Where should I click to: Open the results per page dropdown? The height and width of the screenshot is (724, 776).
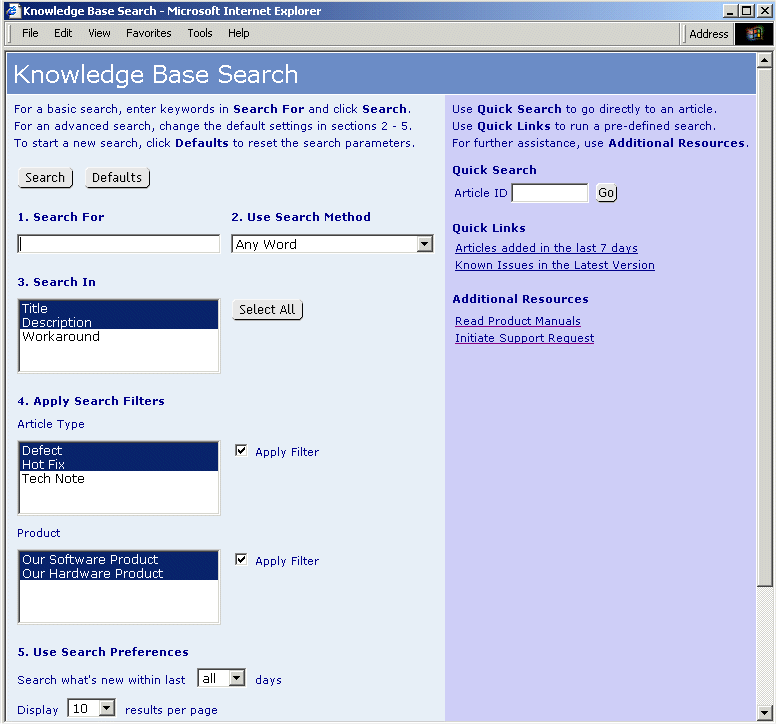(x=107, y=709)
